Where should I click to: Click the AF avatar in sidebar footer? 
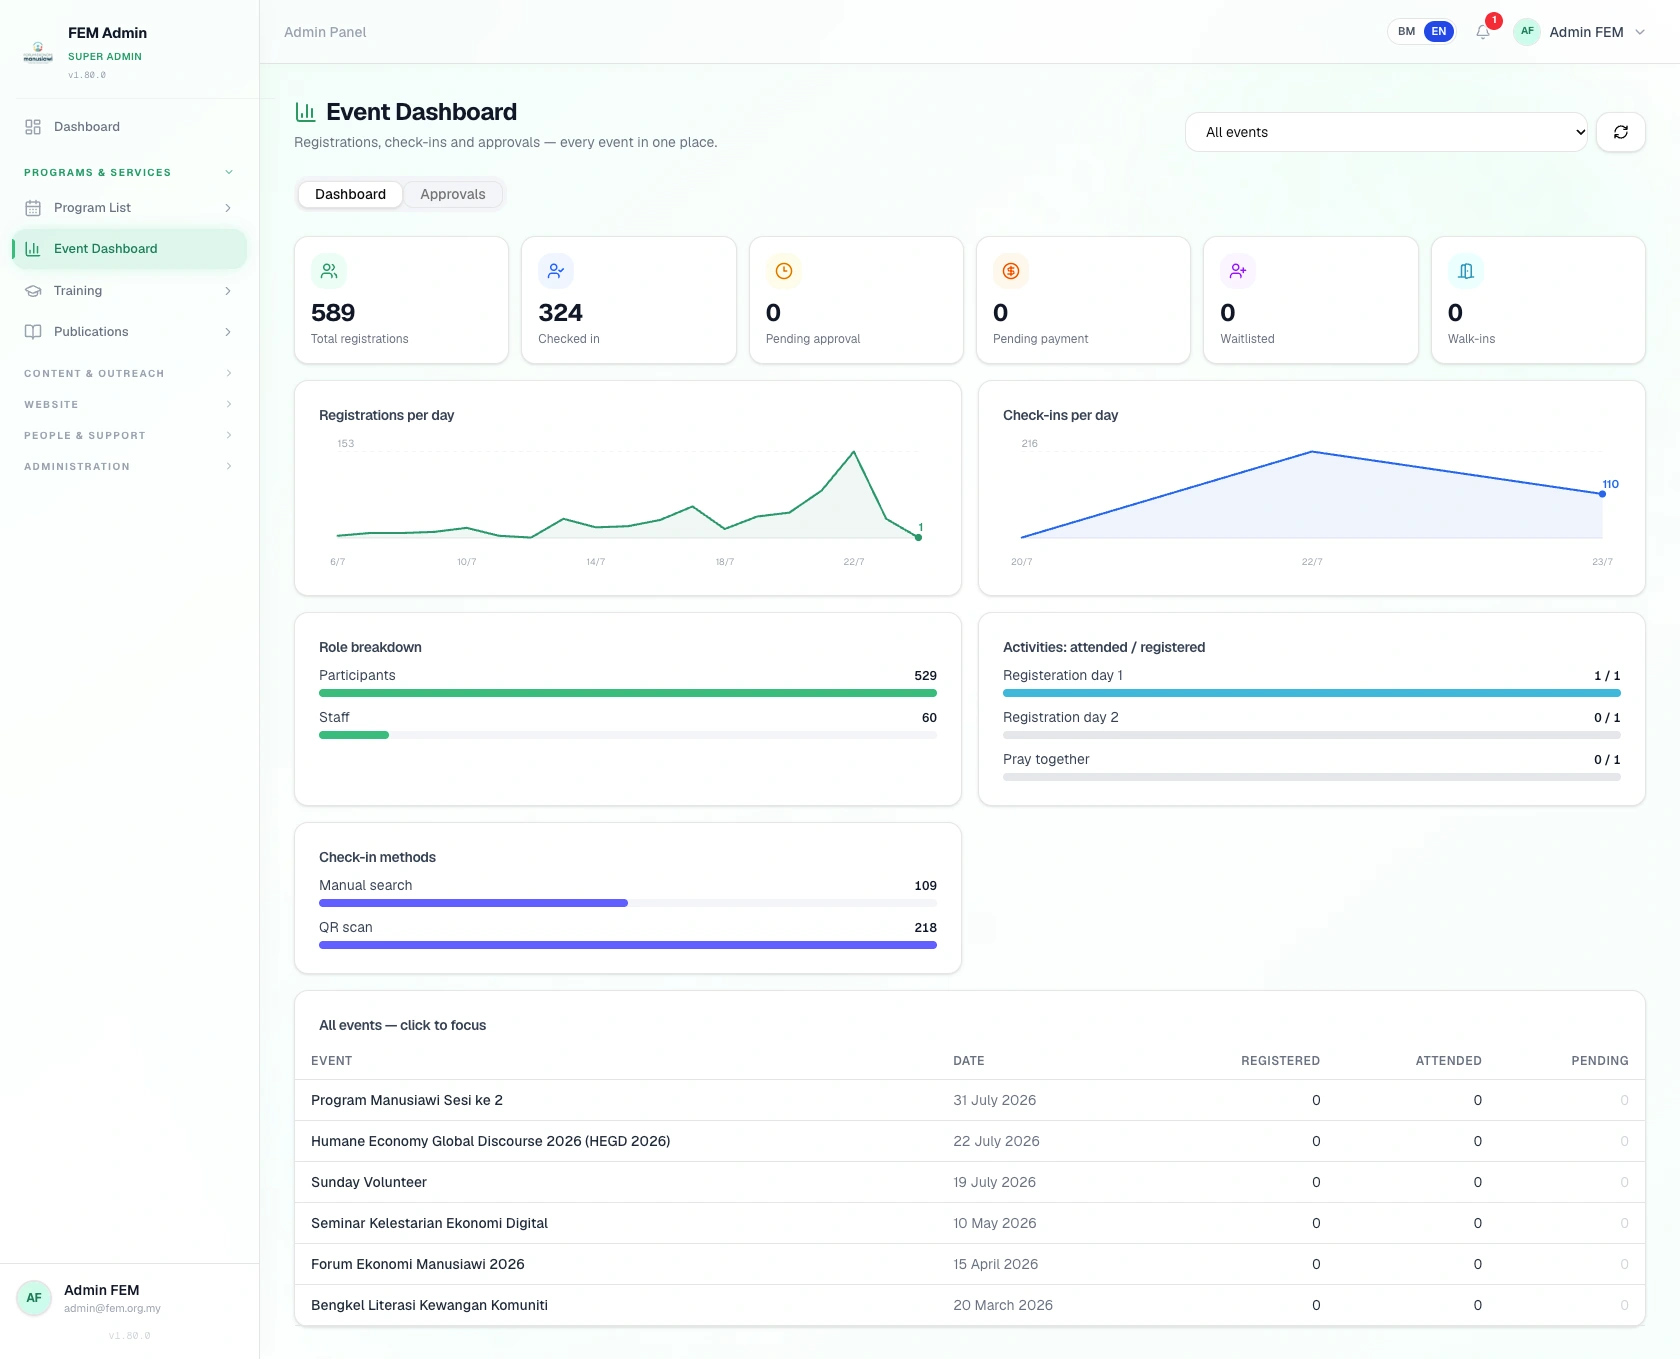[34, 1298]
